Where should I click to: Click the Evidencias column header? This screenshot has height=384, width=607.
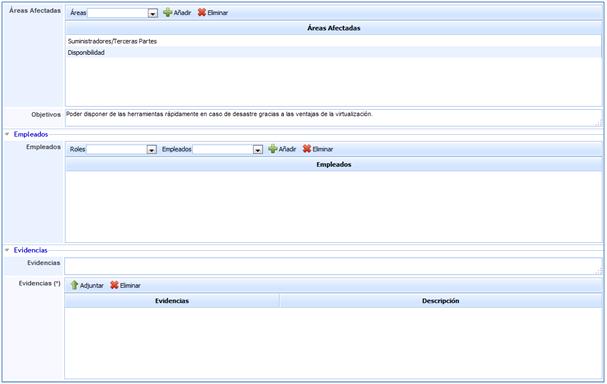click(172, 301)
